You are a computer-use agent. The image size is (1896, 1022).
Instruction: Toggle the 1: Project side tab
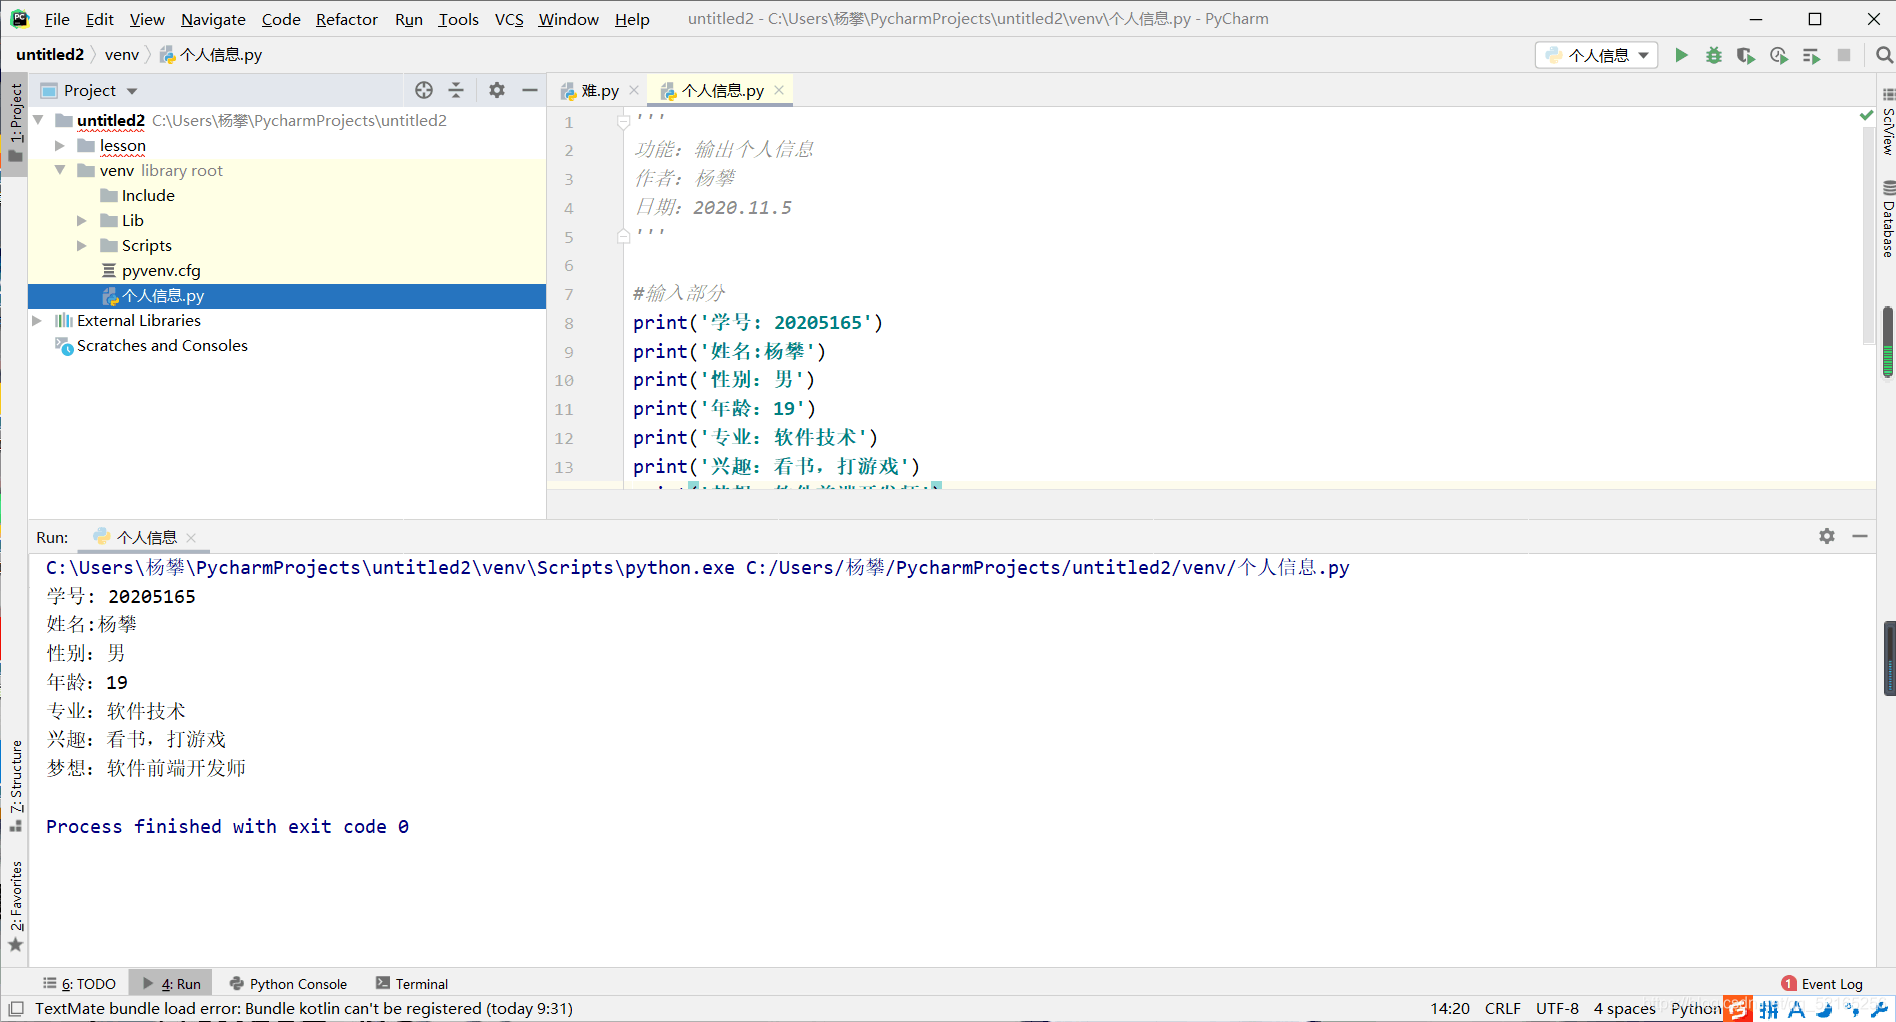(15, 122)
